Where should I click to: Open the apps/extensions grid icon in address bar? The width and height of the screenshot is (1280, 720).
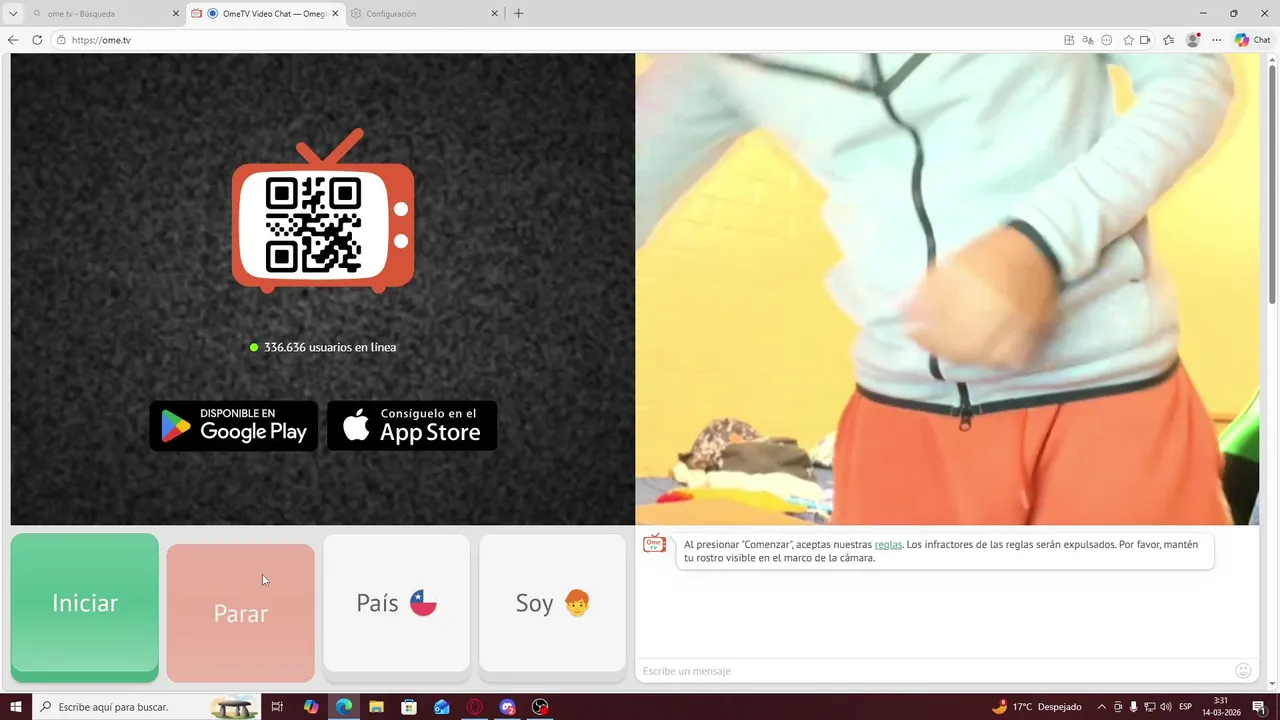click(1069, 40)
